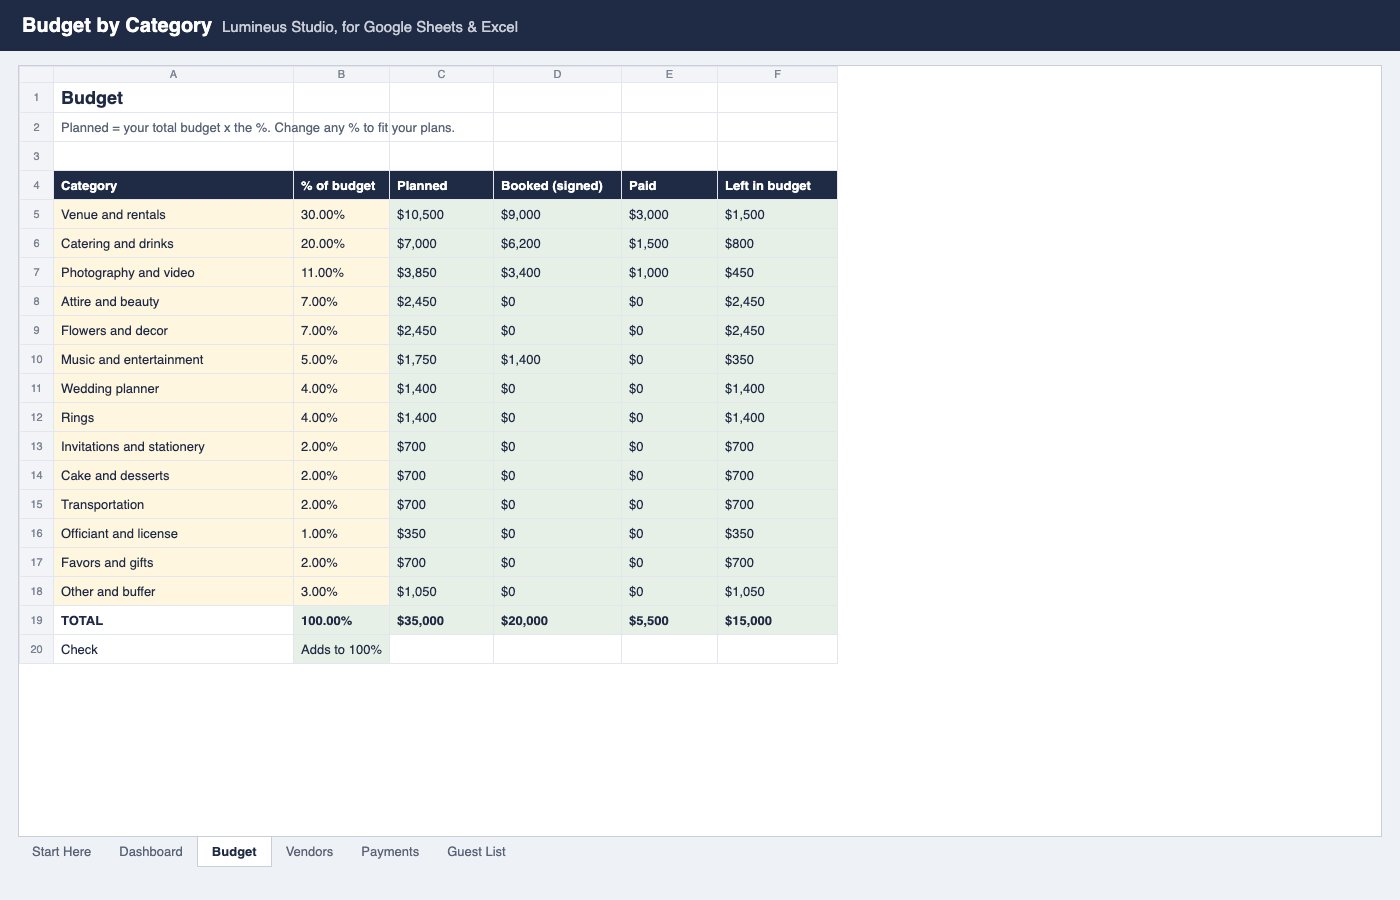
Task: Select column B header
Action: pyautogui.click(x=341, y=75)
